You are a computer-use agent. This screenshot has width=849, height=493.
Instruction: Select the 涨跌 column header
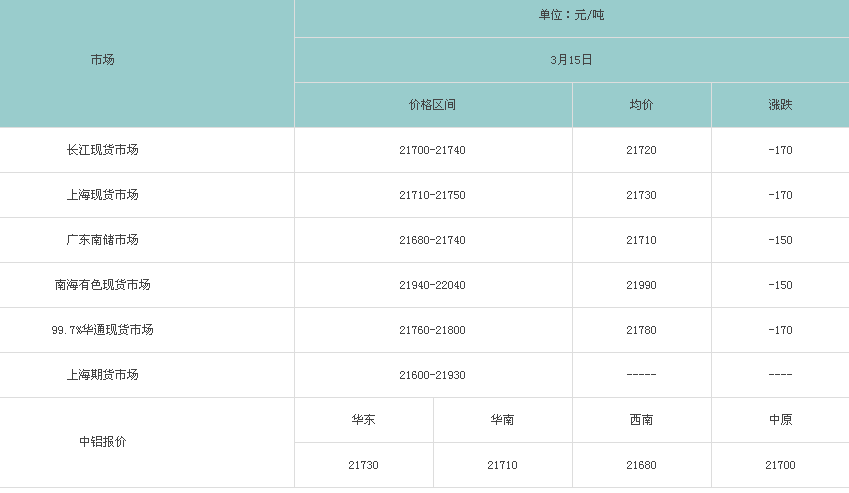pos(780,105)
